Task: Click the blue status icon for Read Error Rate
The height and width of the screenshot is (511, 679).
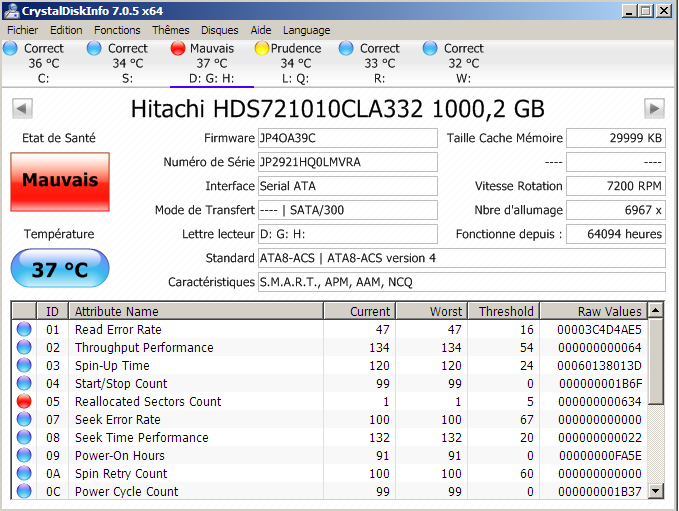Action: [x=24, y=330]
